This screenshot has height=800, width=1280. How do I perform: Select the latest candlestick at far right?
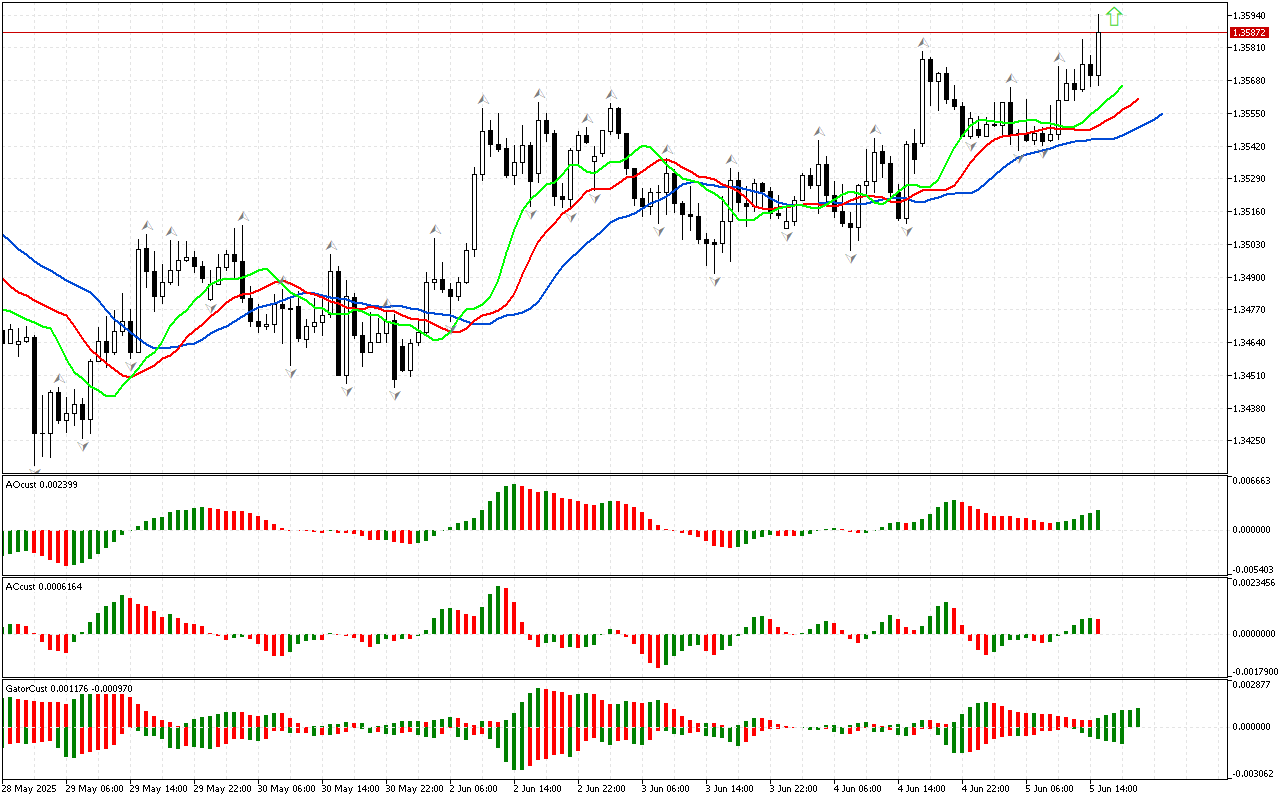[1098, 52]
